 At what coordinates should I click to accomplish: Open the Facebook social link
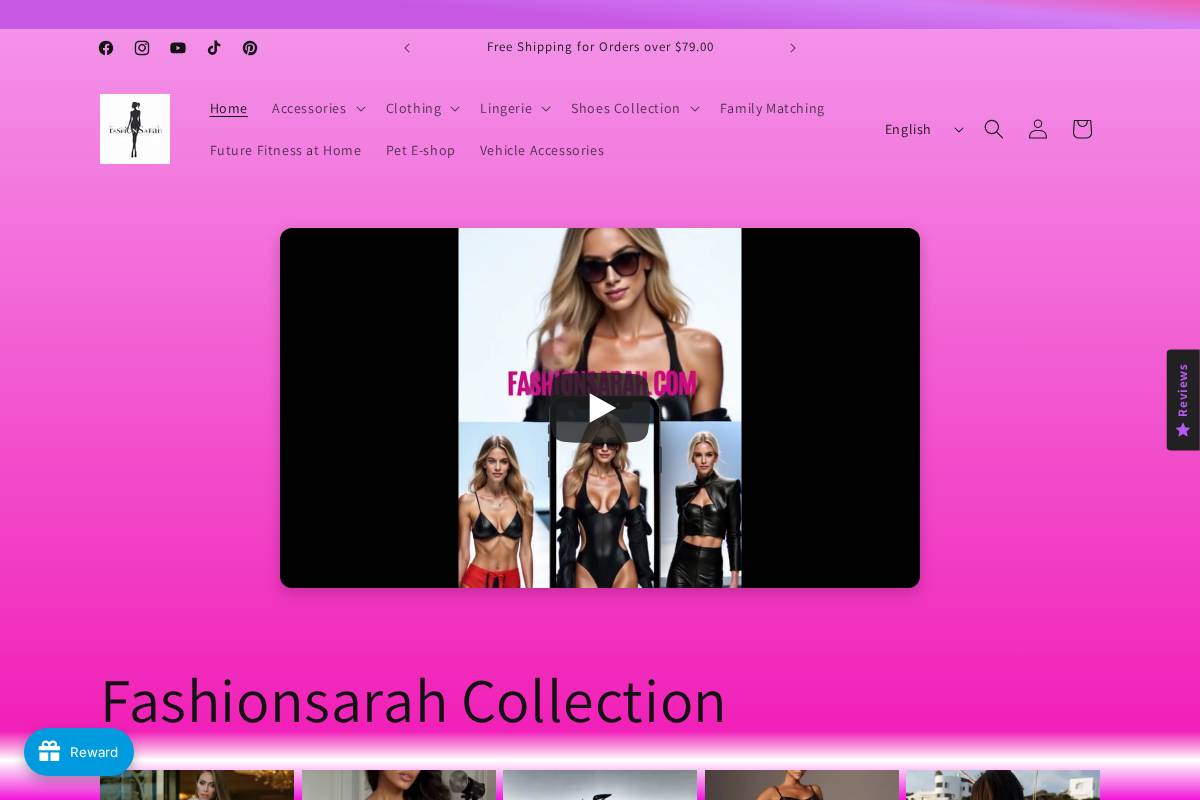click(x=106, y=48)
